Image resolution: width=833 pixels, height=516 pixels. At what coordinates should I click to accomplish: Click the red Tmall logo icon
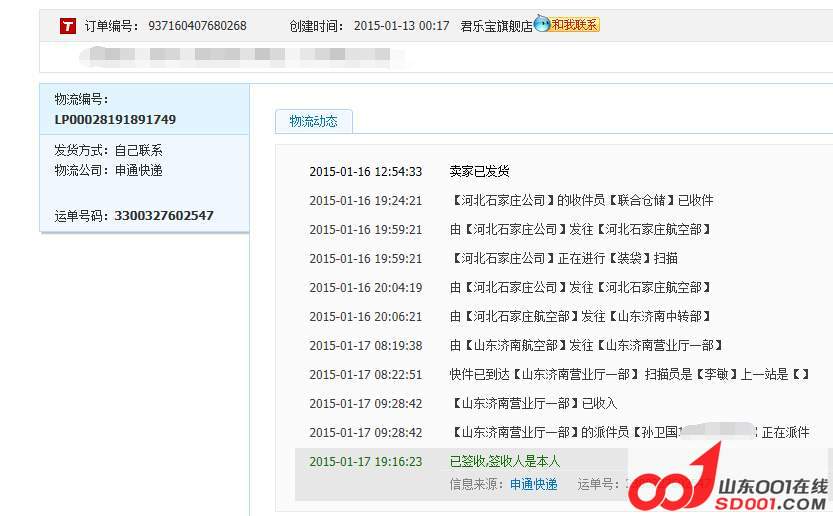click(68, 26)
